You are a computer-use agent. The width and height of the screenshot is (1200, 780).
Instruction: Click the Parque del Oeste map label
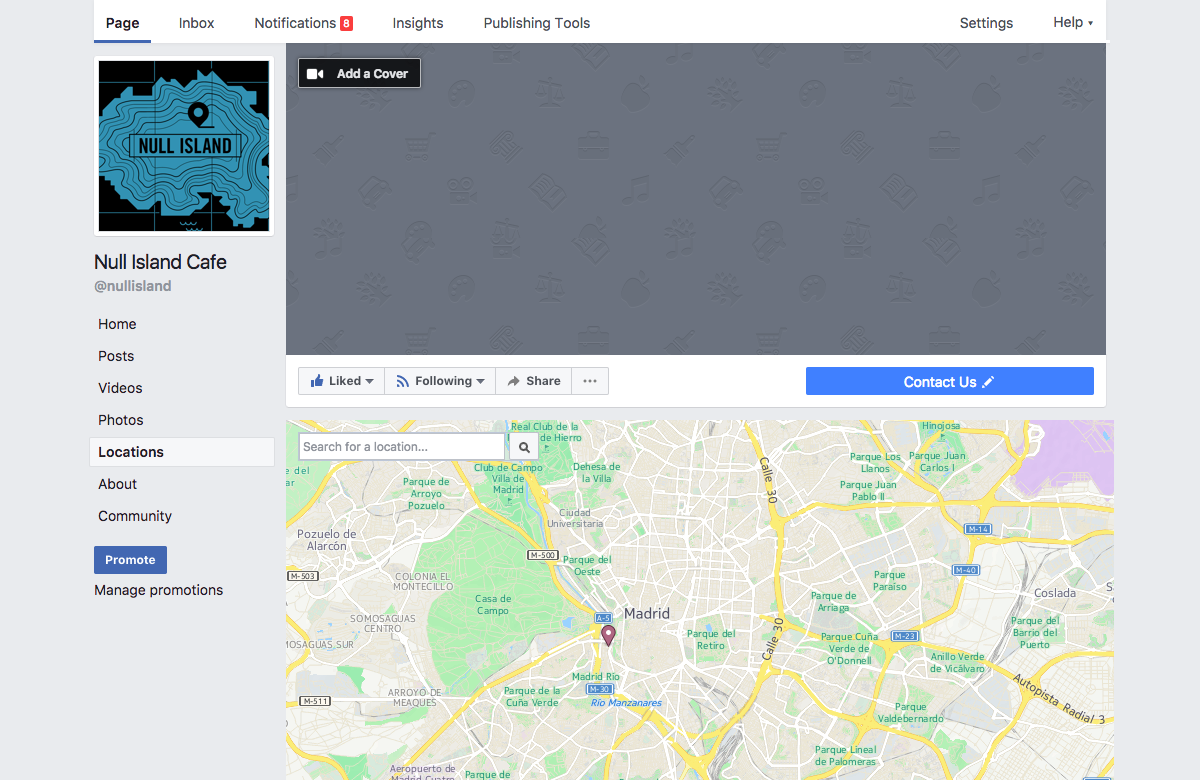(587, 566)
